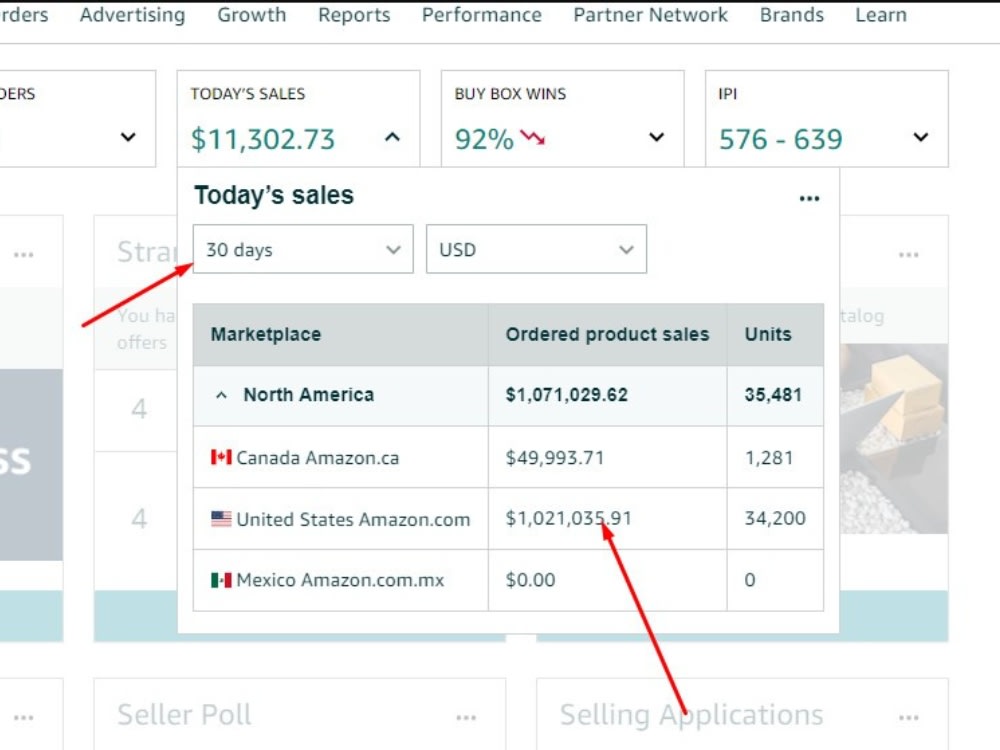Viewport: 1000px width, 750px height.
Task: Click the Selling Applications card title
Action: coord(691,714)
